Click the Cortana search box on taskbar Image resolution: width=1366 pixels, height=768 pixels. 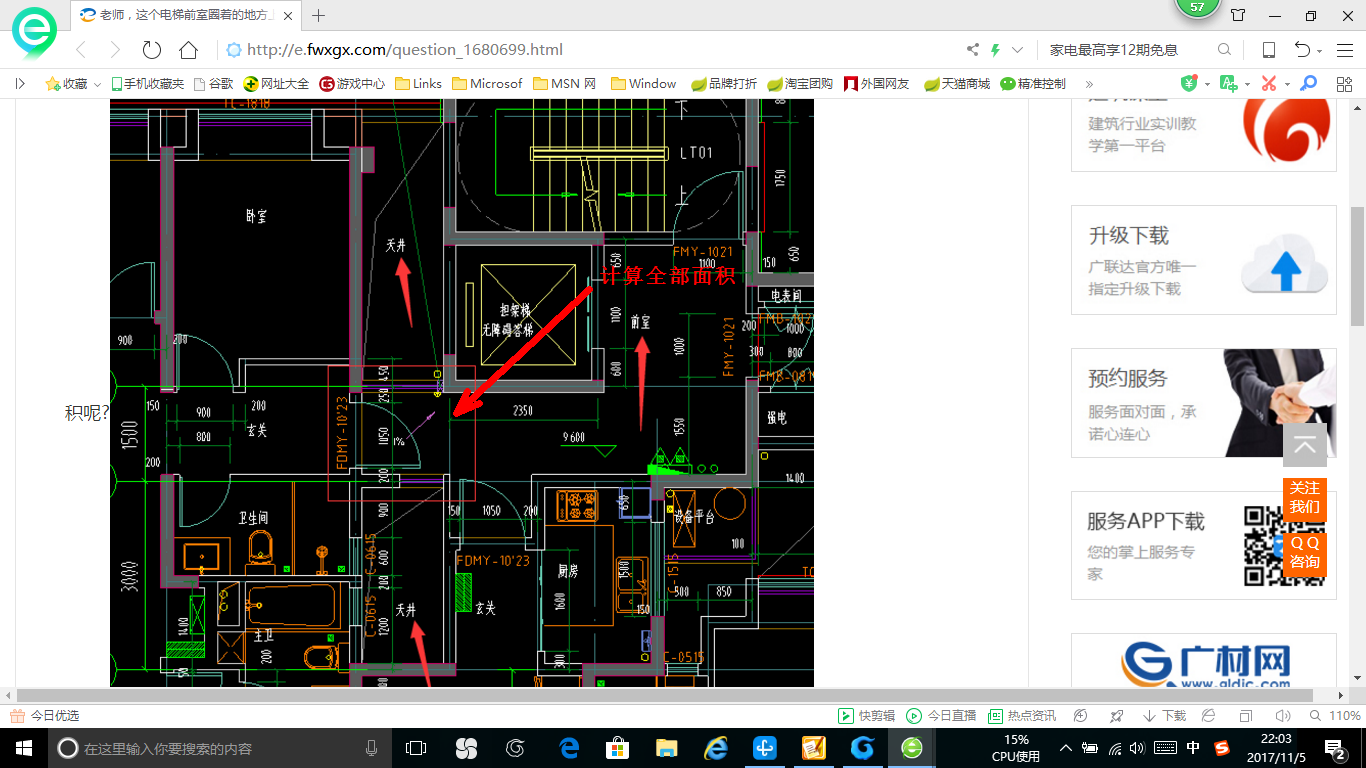219,748
